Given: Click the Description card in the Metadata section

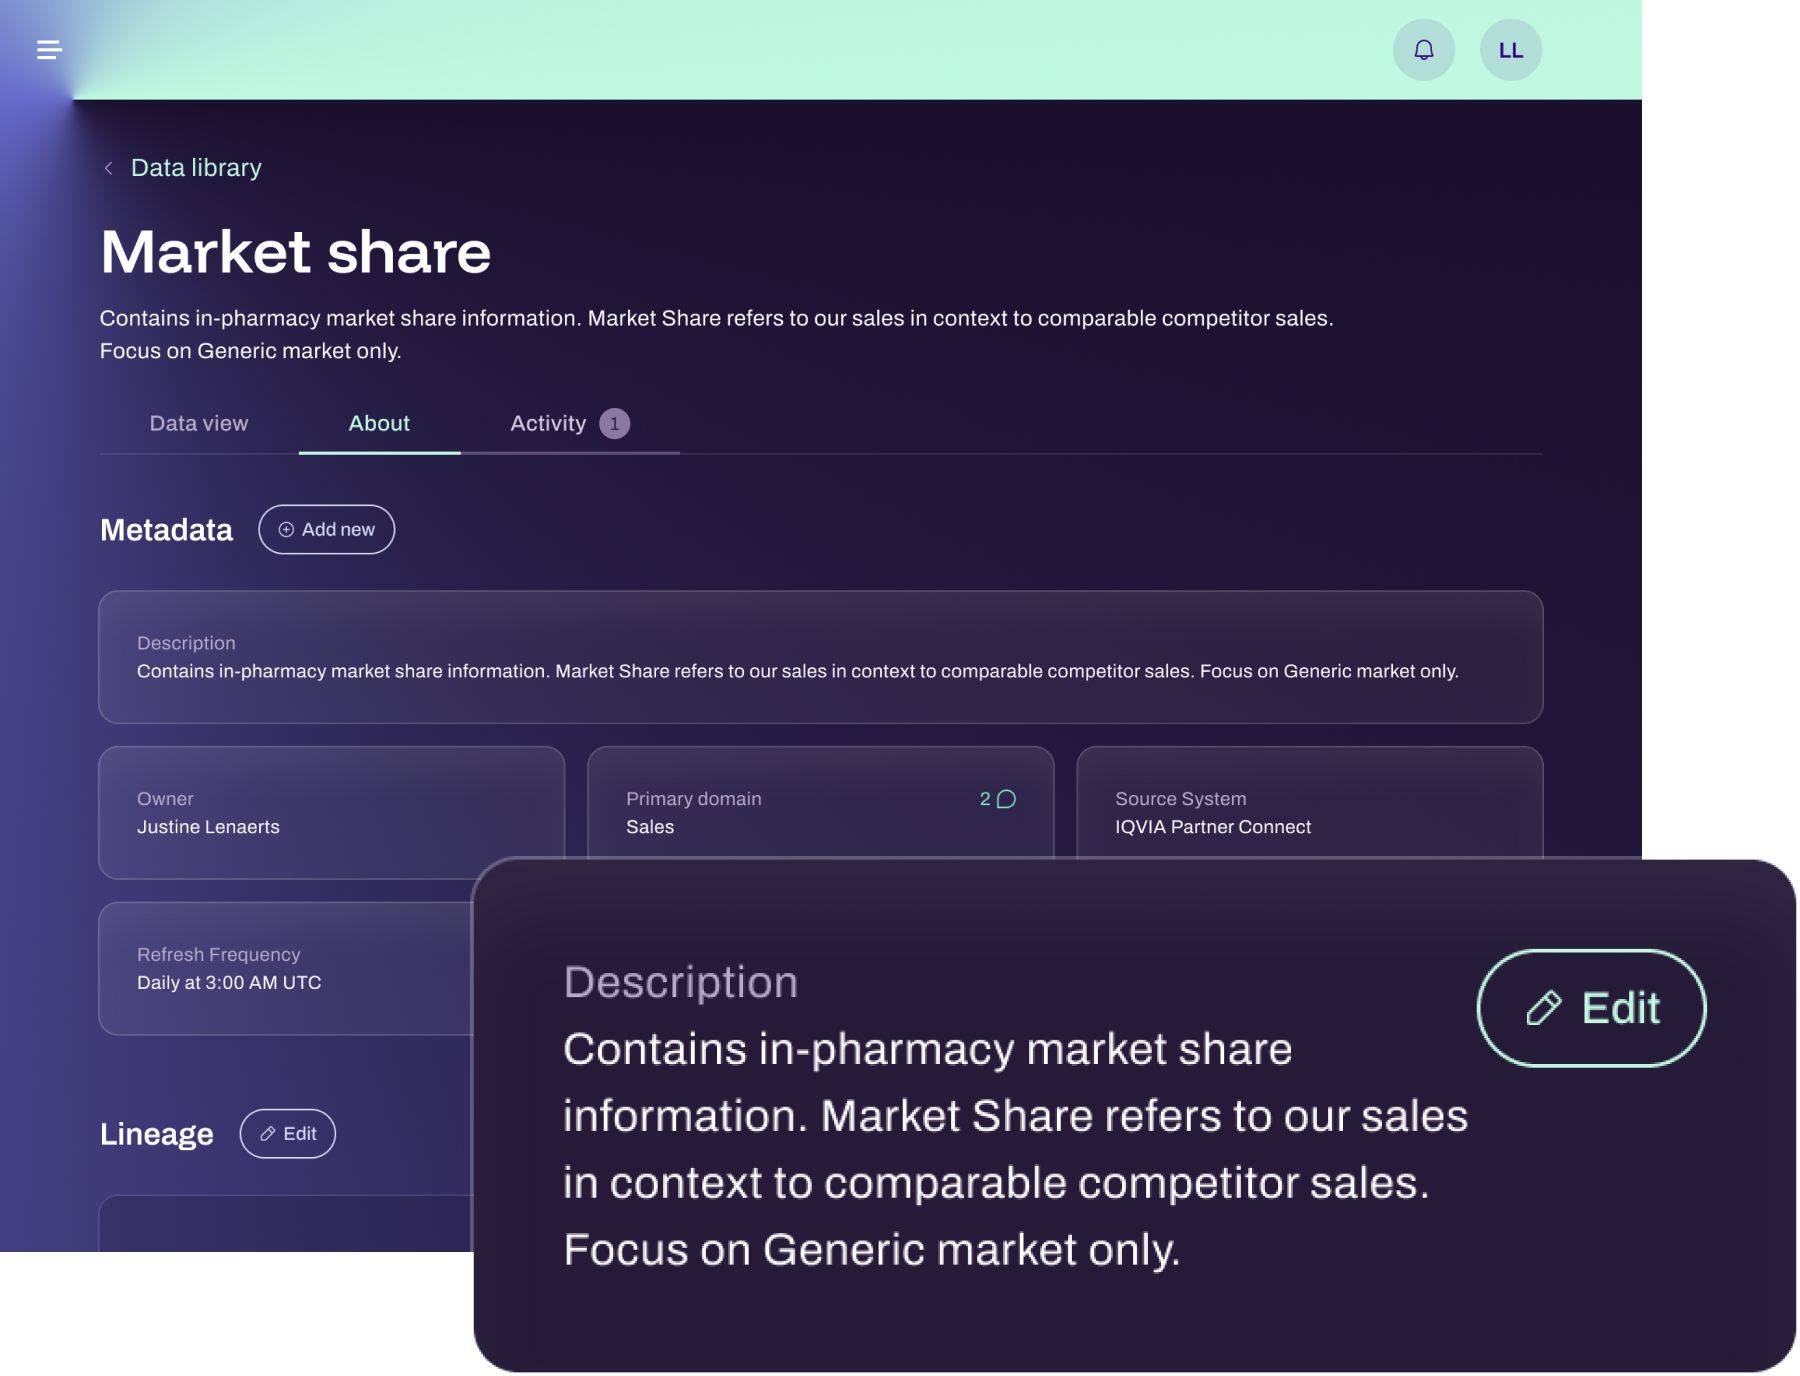Looking at the screenshot, I should point(820,657).
